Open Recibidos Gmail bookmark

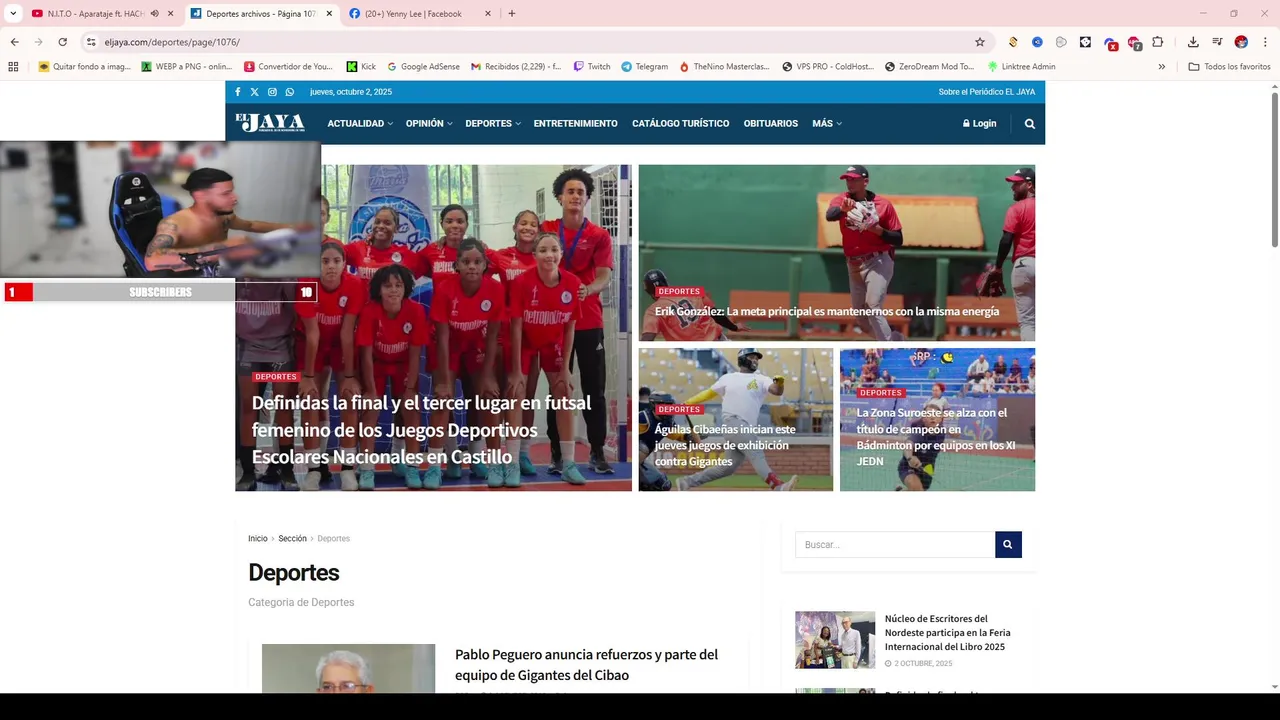point(516,67)
